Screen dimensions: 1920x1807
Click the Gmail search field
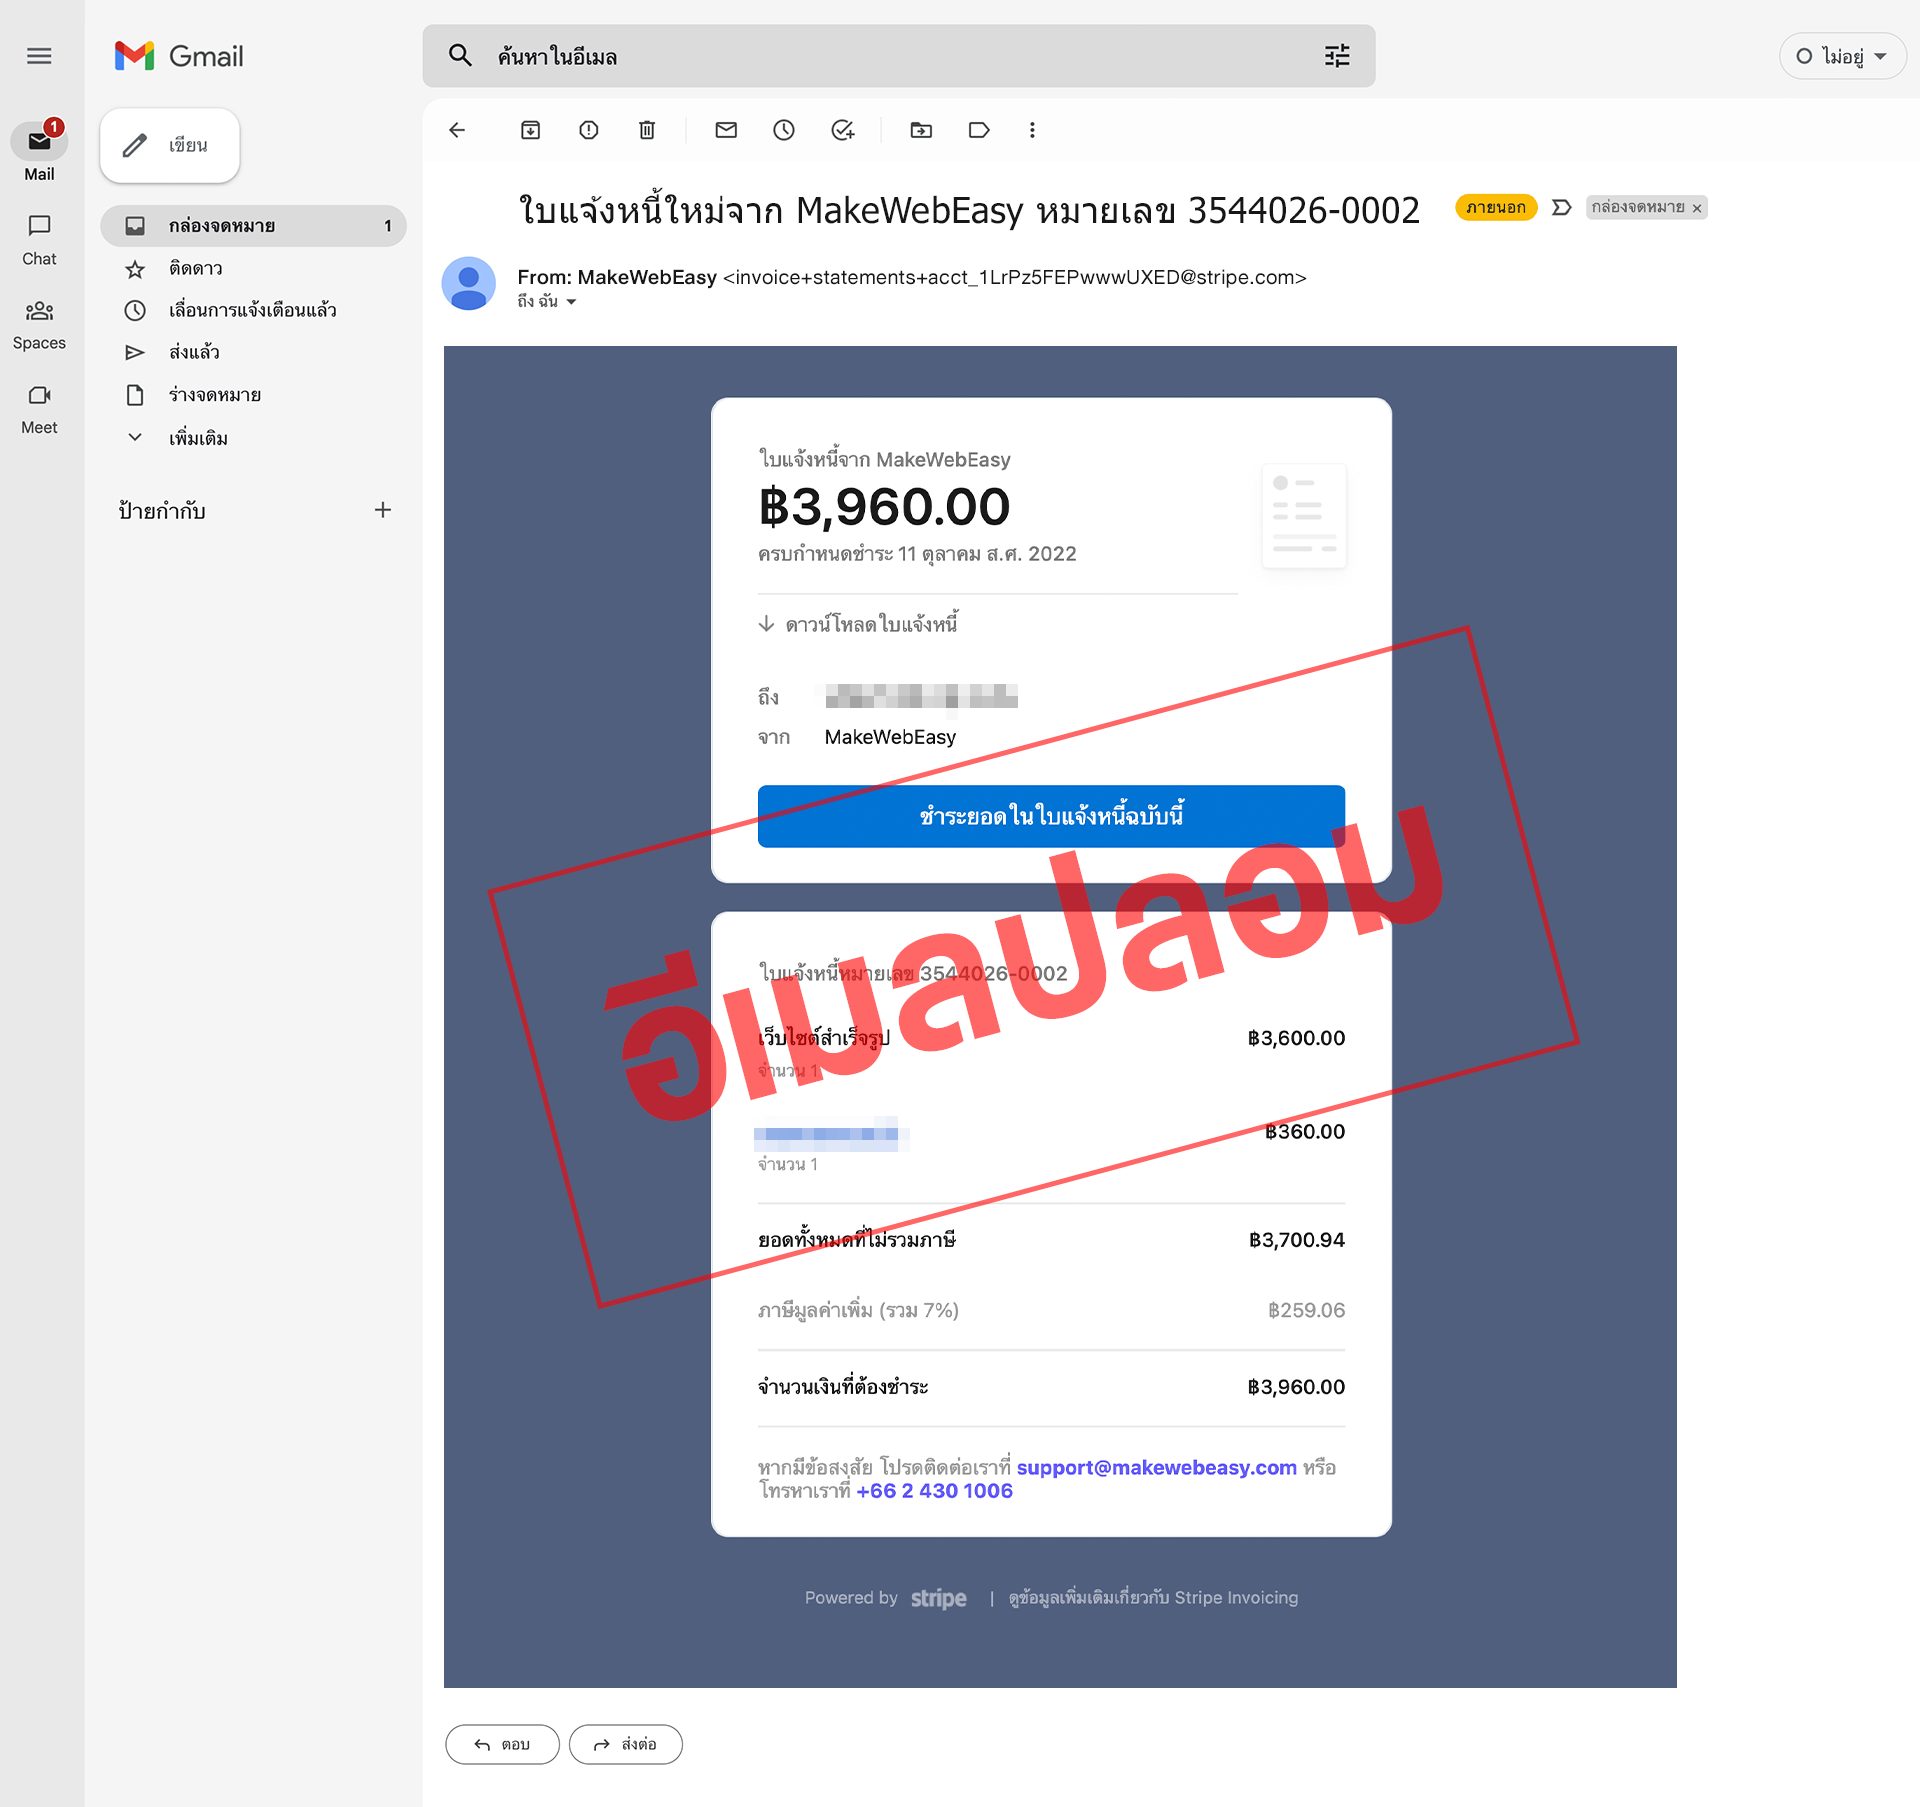tap(900, 56)
